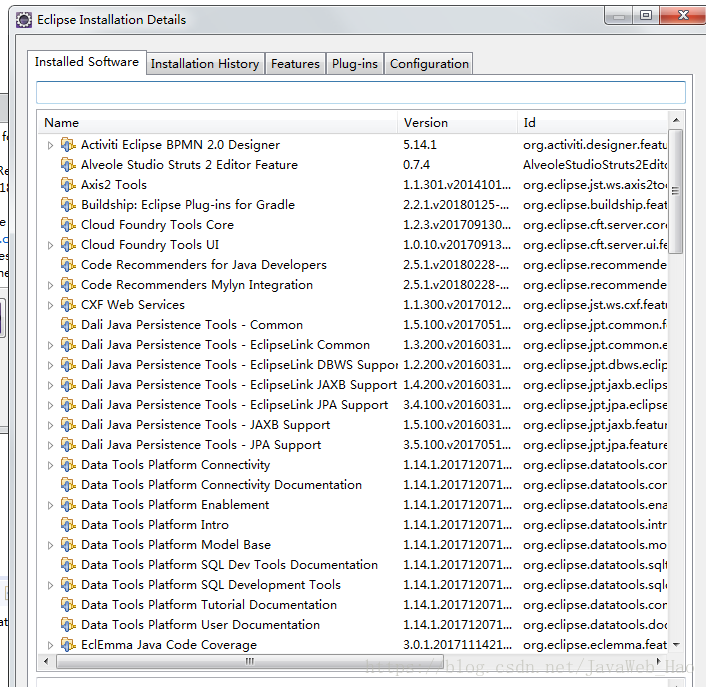Click the horizontal scrollbar left arrow
Viewport: 706px width, 687px height.
pos(46,661)
